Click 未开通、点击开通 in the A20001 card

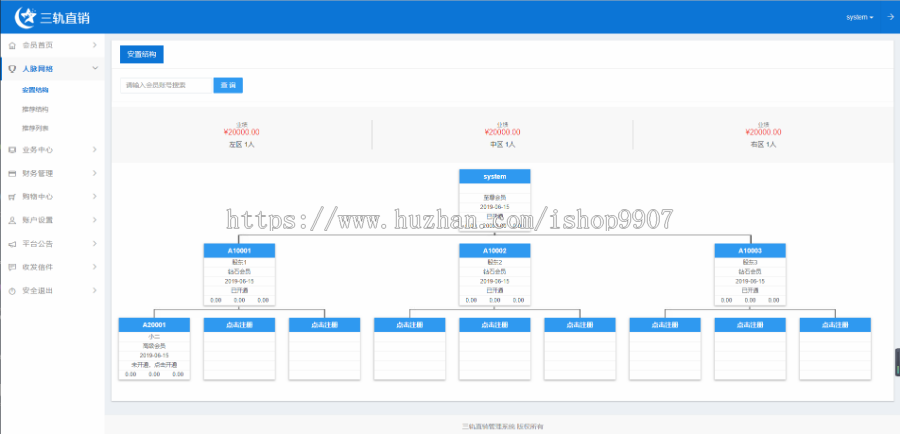(x=154, y=365)
